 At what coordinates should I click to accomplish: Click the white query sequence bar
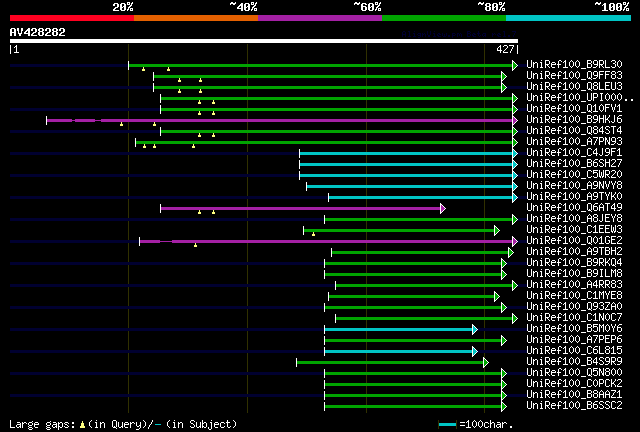[x=264, y=41]
